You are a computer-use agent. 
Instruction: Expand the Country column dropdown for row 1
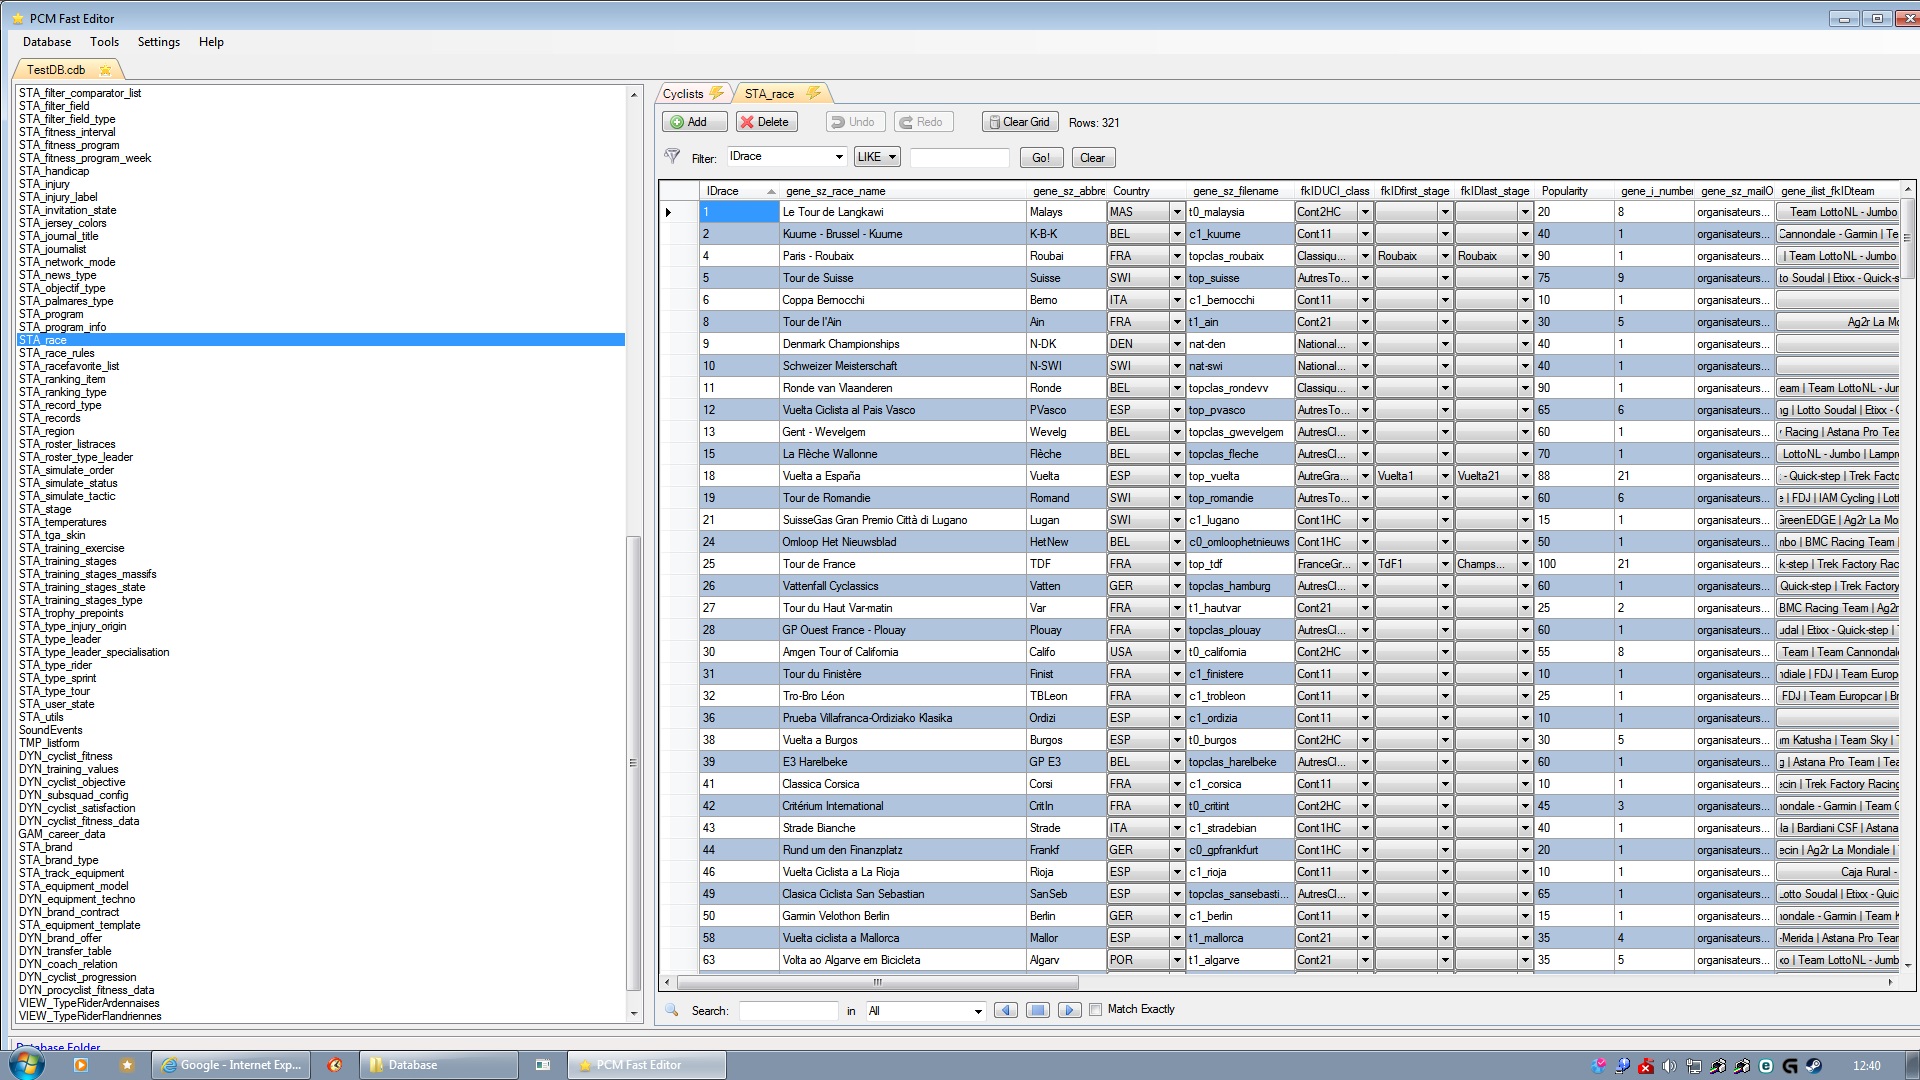pos(1176,211)
